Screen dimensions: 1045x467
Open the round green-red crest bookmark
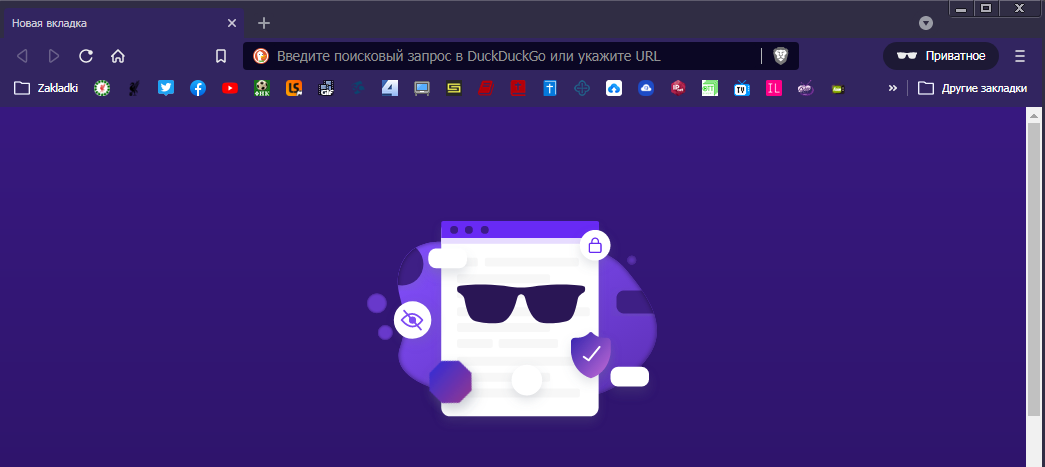pos(102,88)
